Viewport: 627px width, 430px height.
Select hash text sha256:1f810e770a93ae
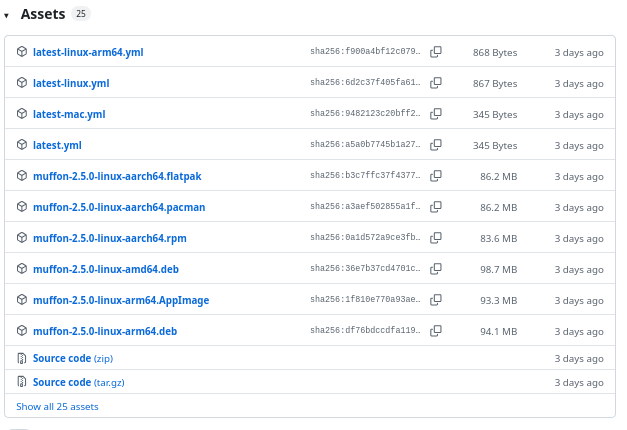tap(365, 299)
